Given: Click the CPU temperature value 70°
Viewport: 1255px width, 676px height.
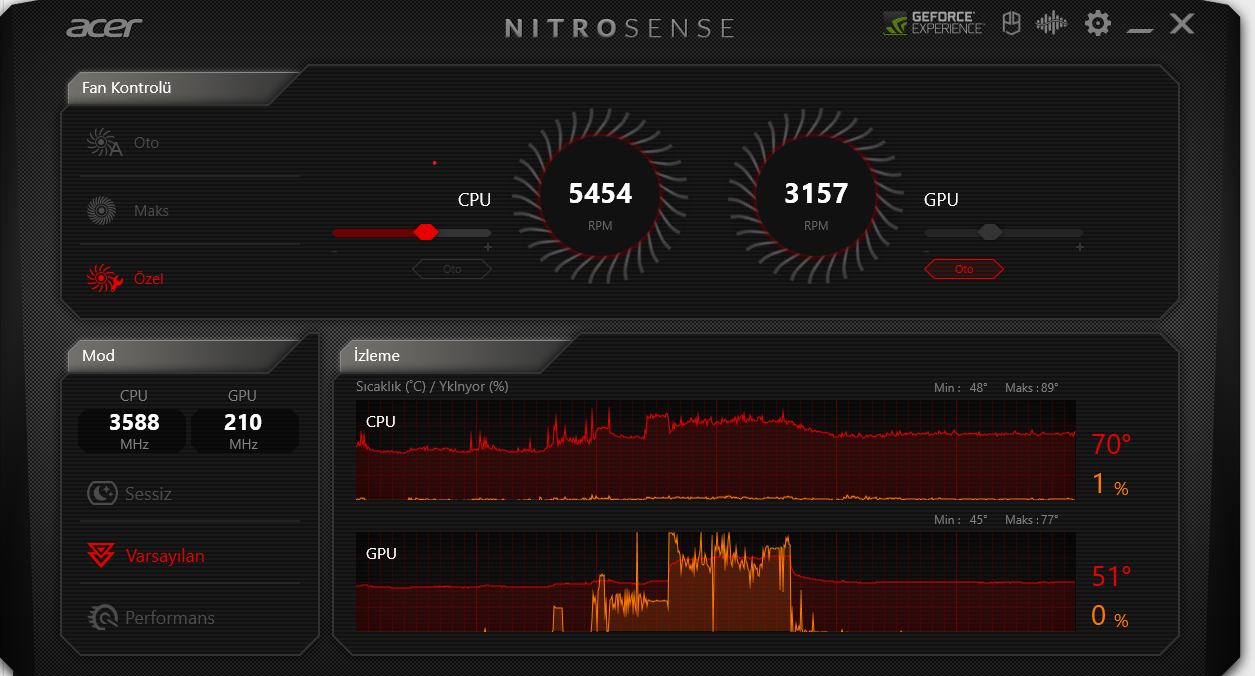Looking at the screenshot, I should tap(1111, 444).
